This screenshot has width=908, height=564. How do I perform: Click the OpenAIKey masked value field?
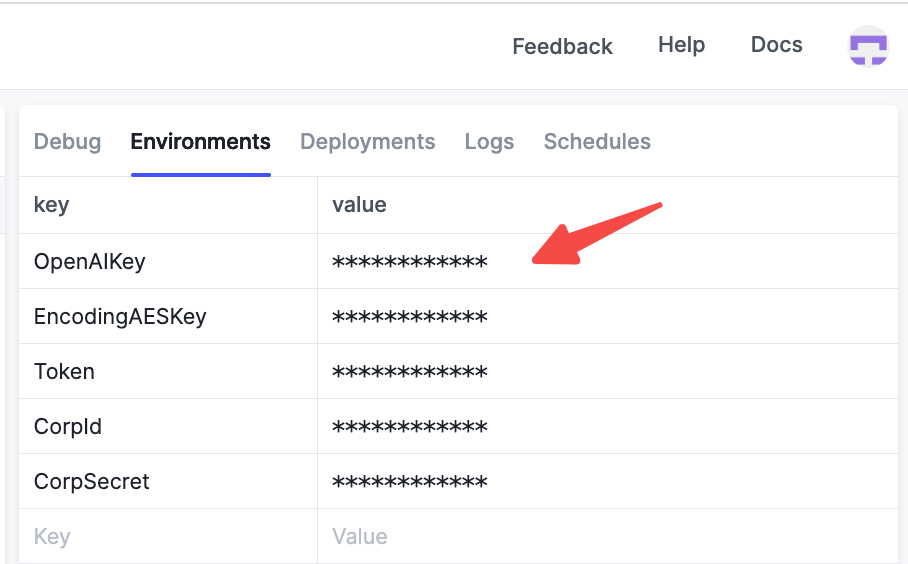pos(607,261)
